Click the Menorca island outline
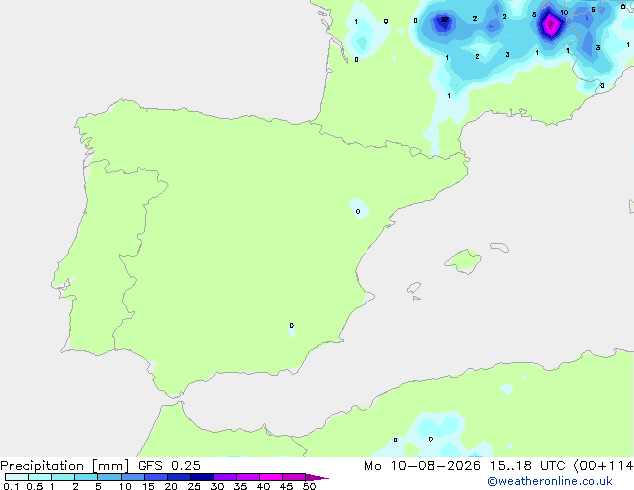The width and height of the screenshot is (634, 490). coord(500,247)
